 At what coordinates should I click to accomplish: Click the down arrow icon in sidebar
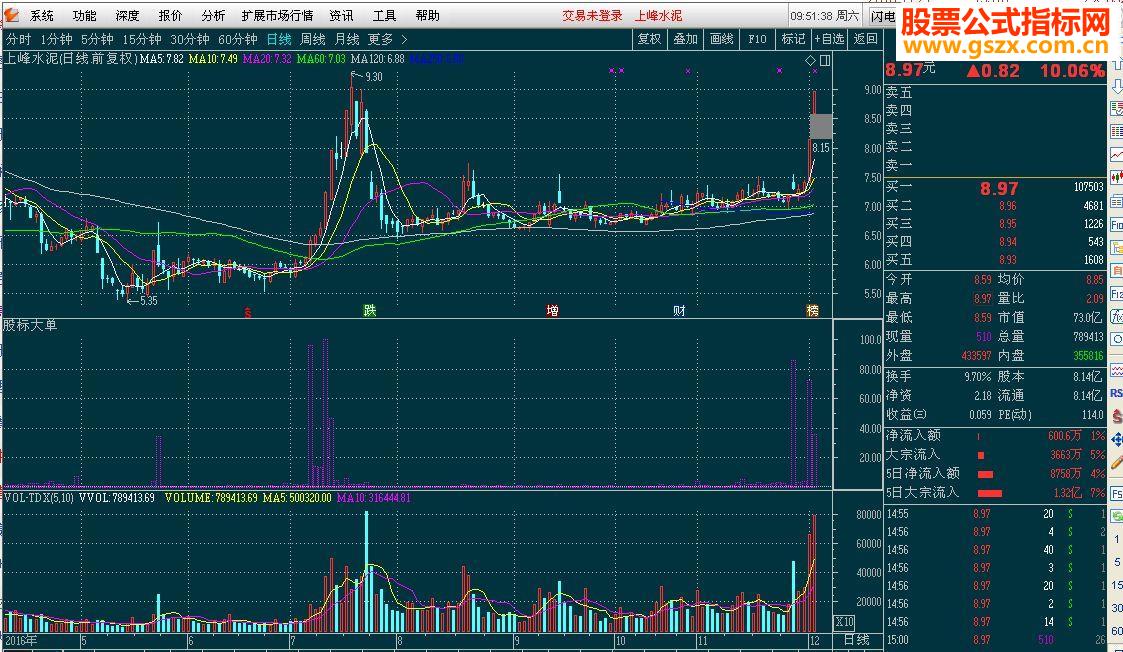tap(1116, 87)
